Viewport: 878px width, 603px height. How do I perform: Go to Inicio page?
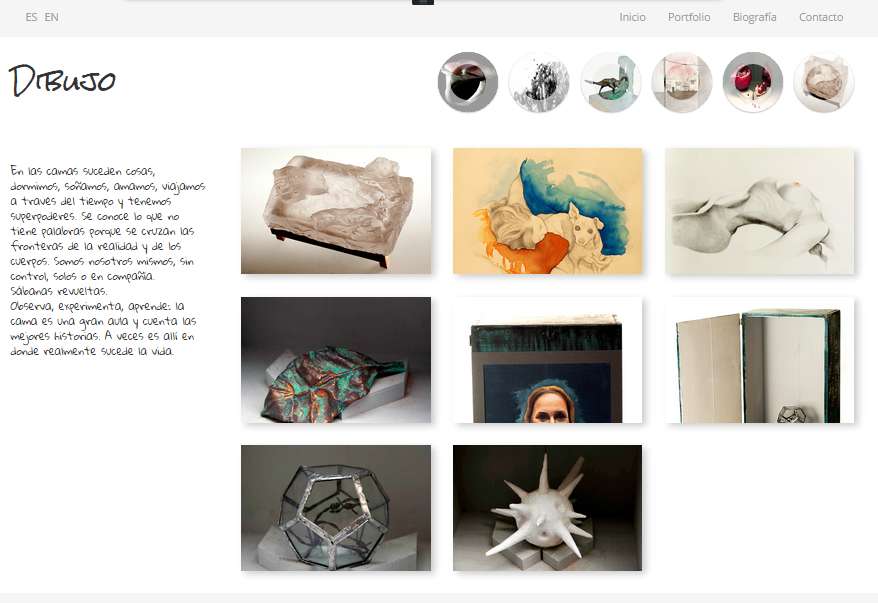[x=632, y=17]
